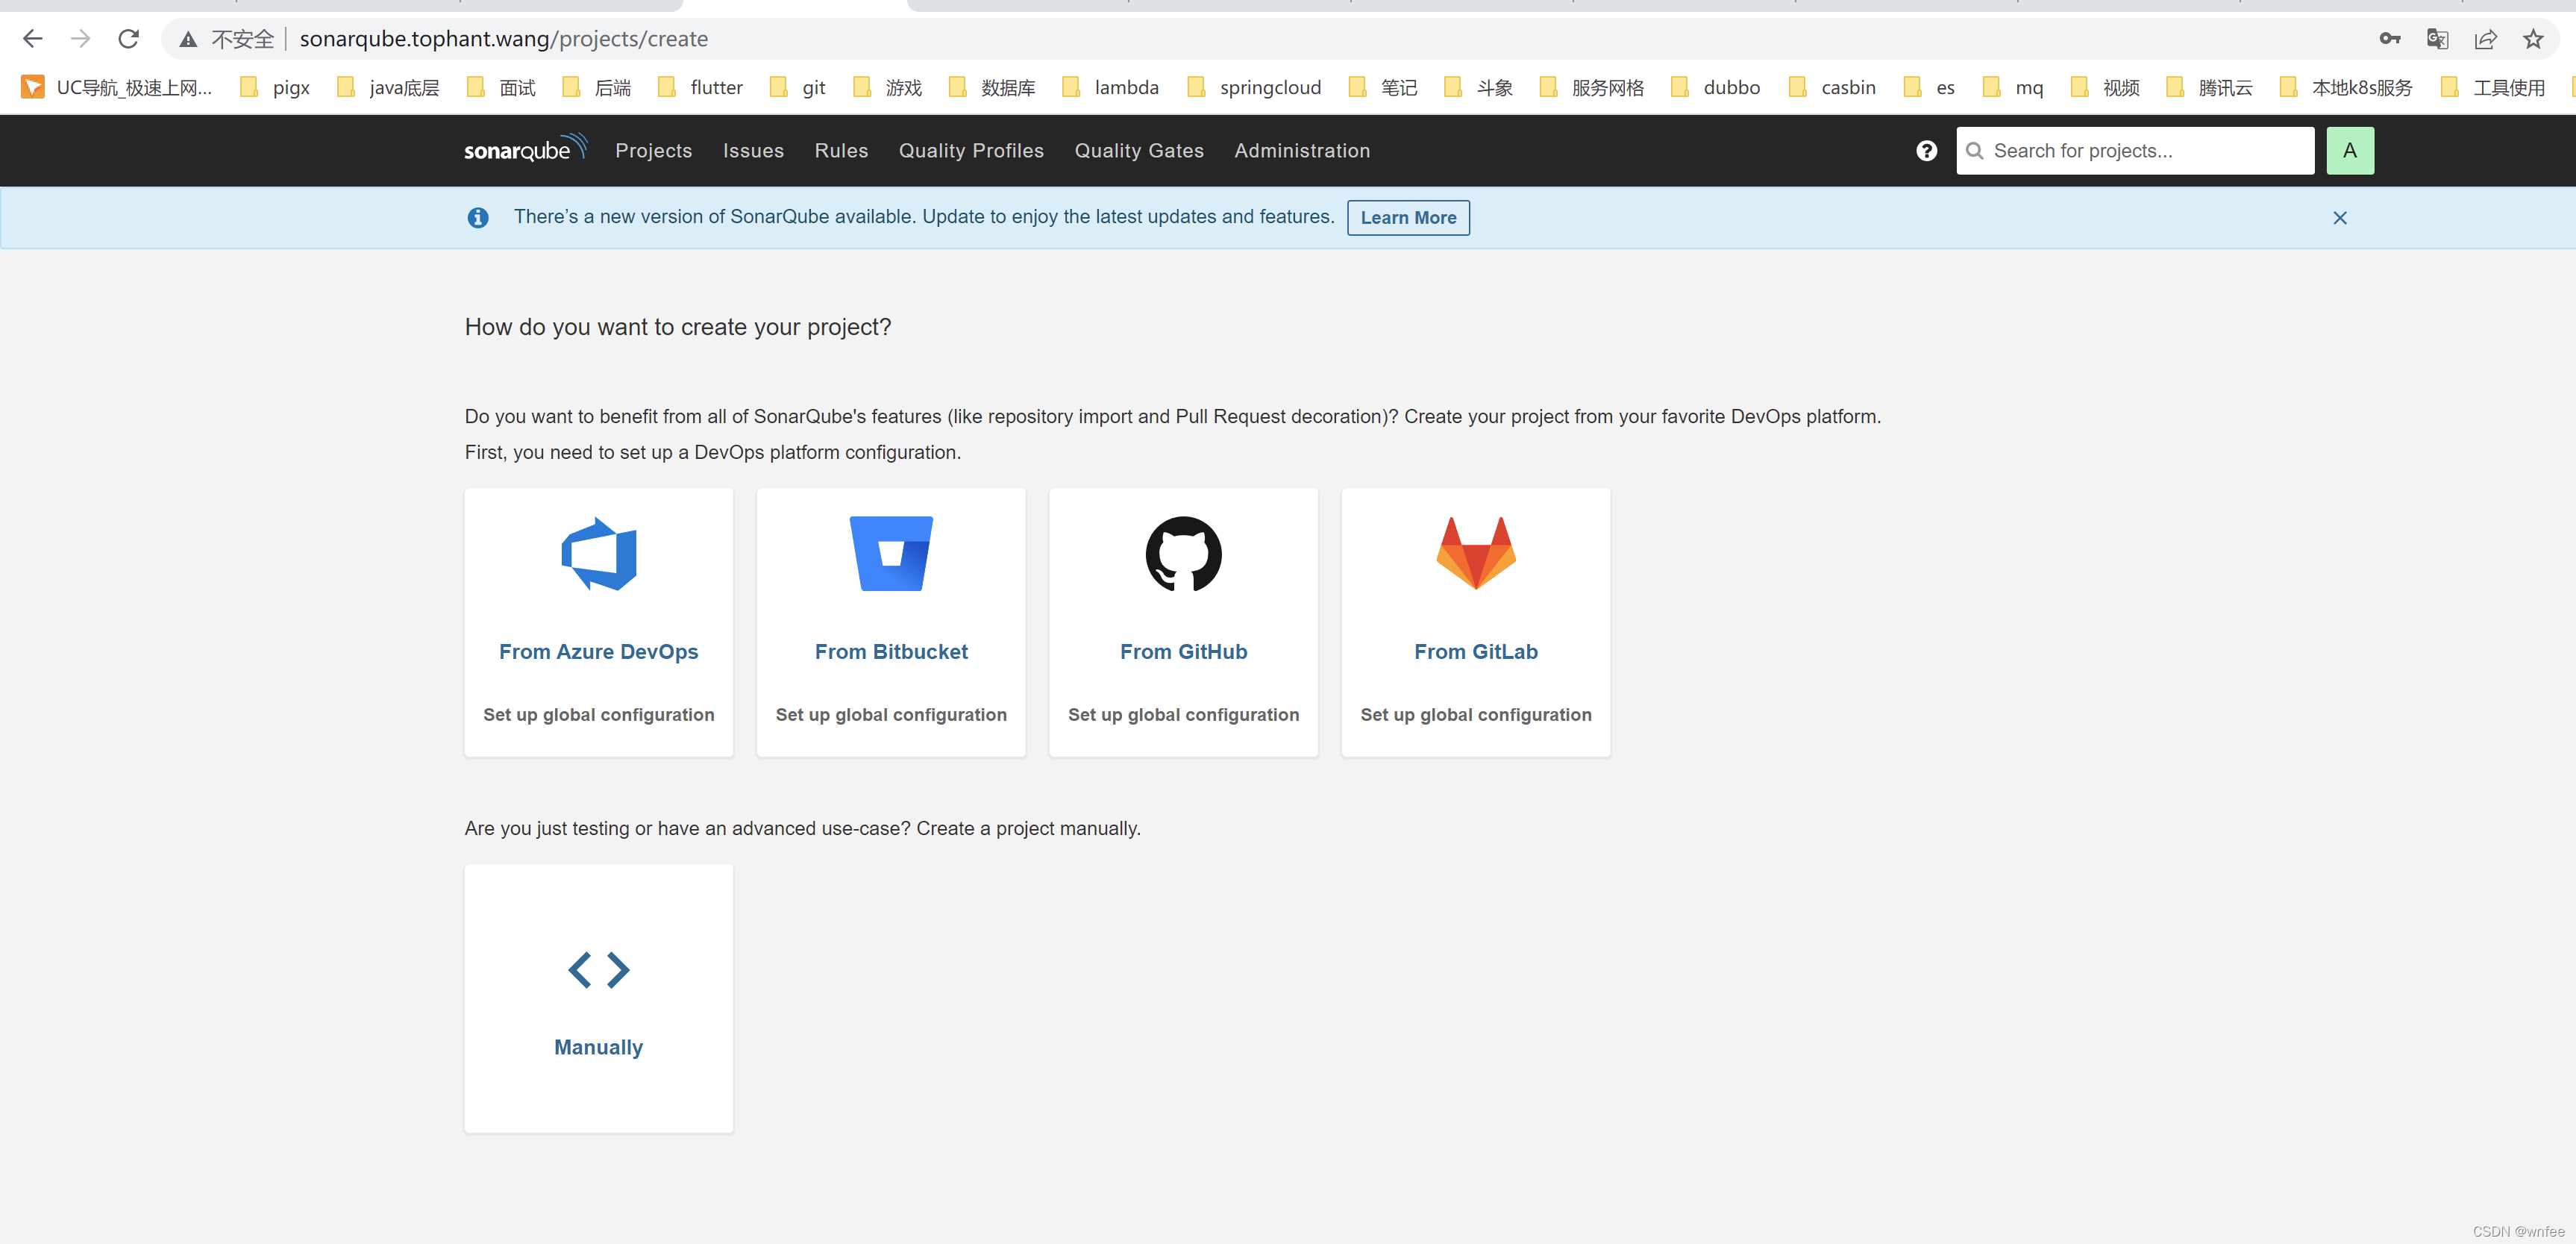Open the springcloud bookmarks folder
Viewport: 2576px width, 1244px height.
tap(1269, 87)
